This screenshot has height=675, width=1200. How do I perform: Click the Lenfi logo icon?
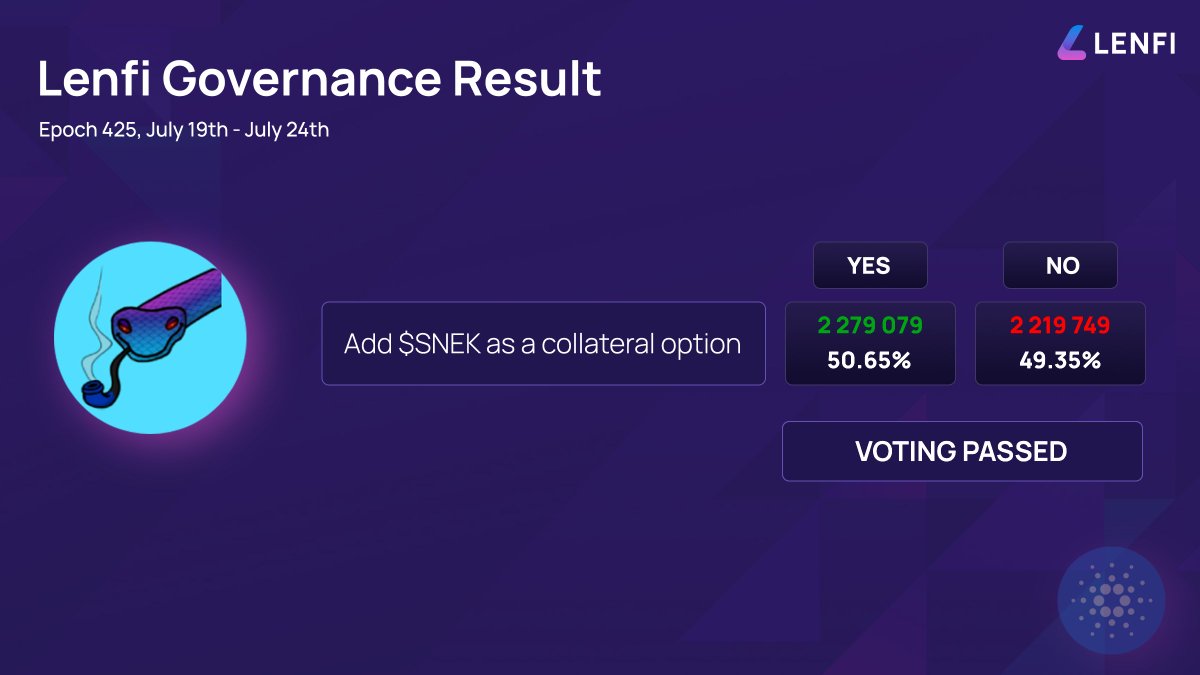(1072, 42)
